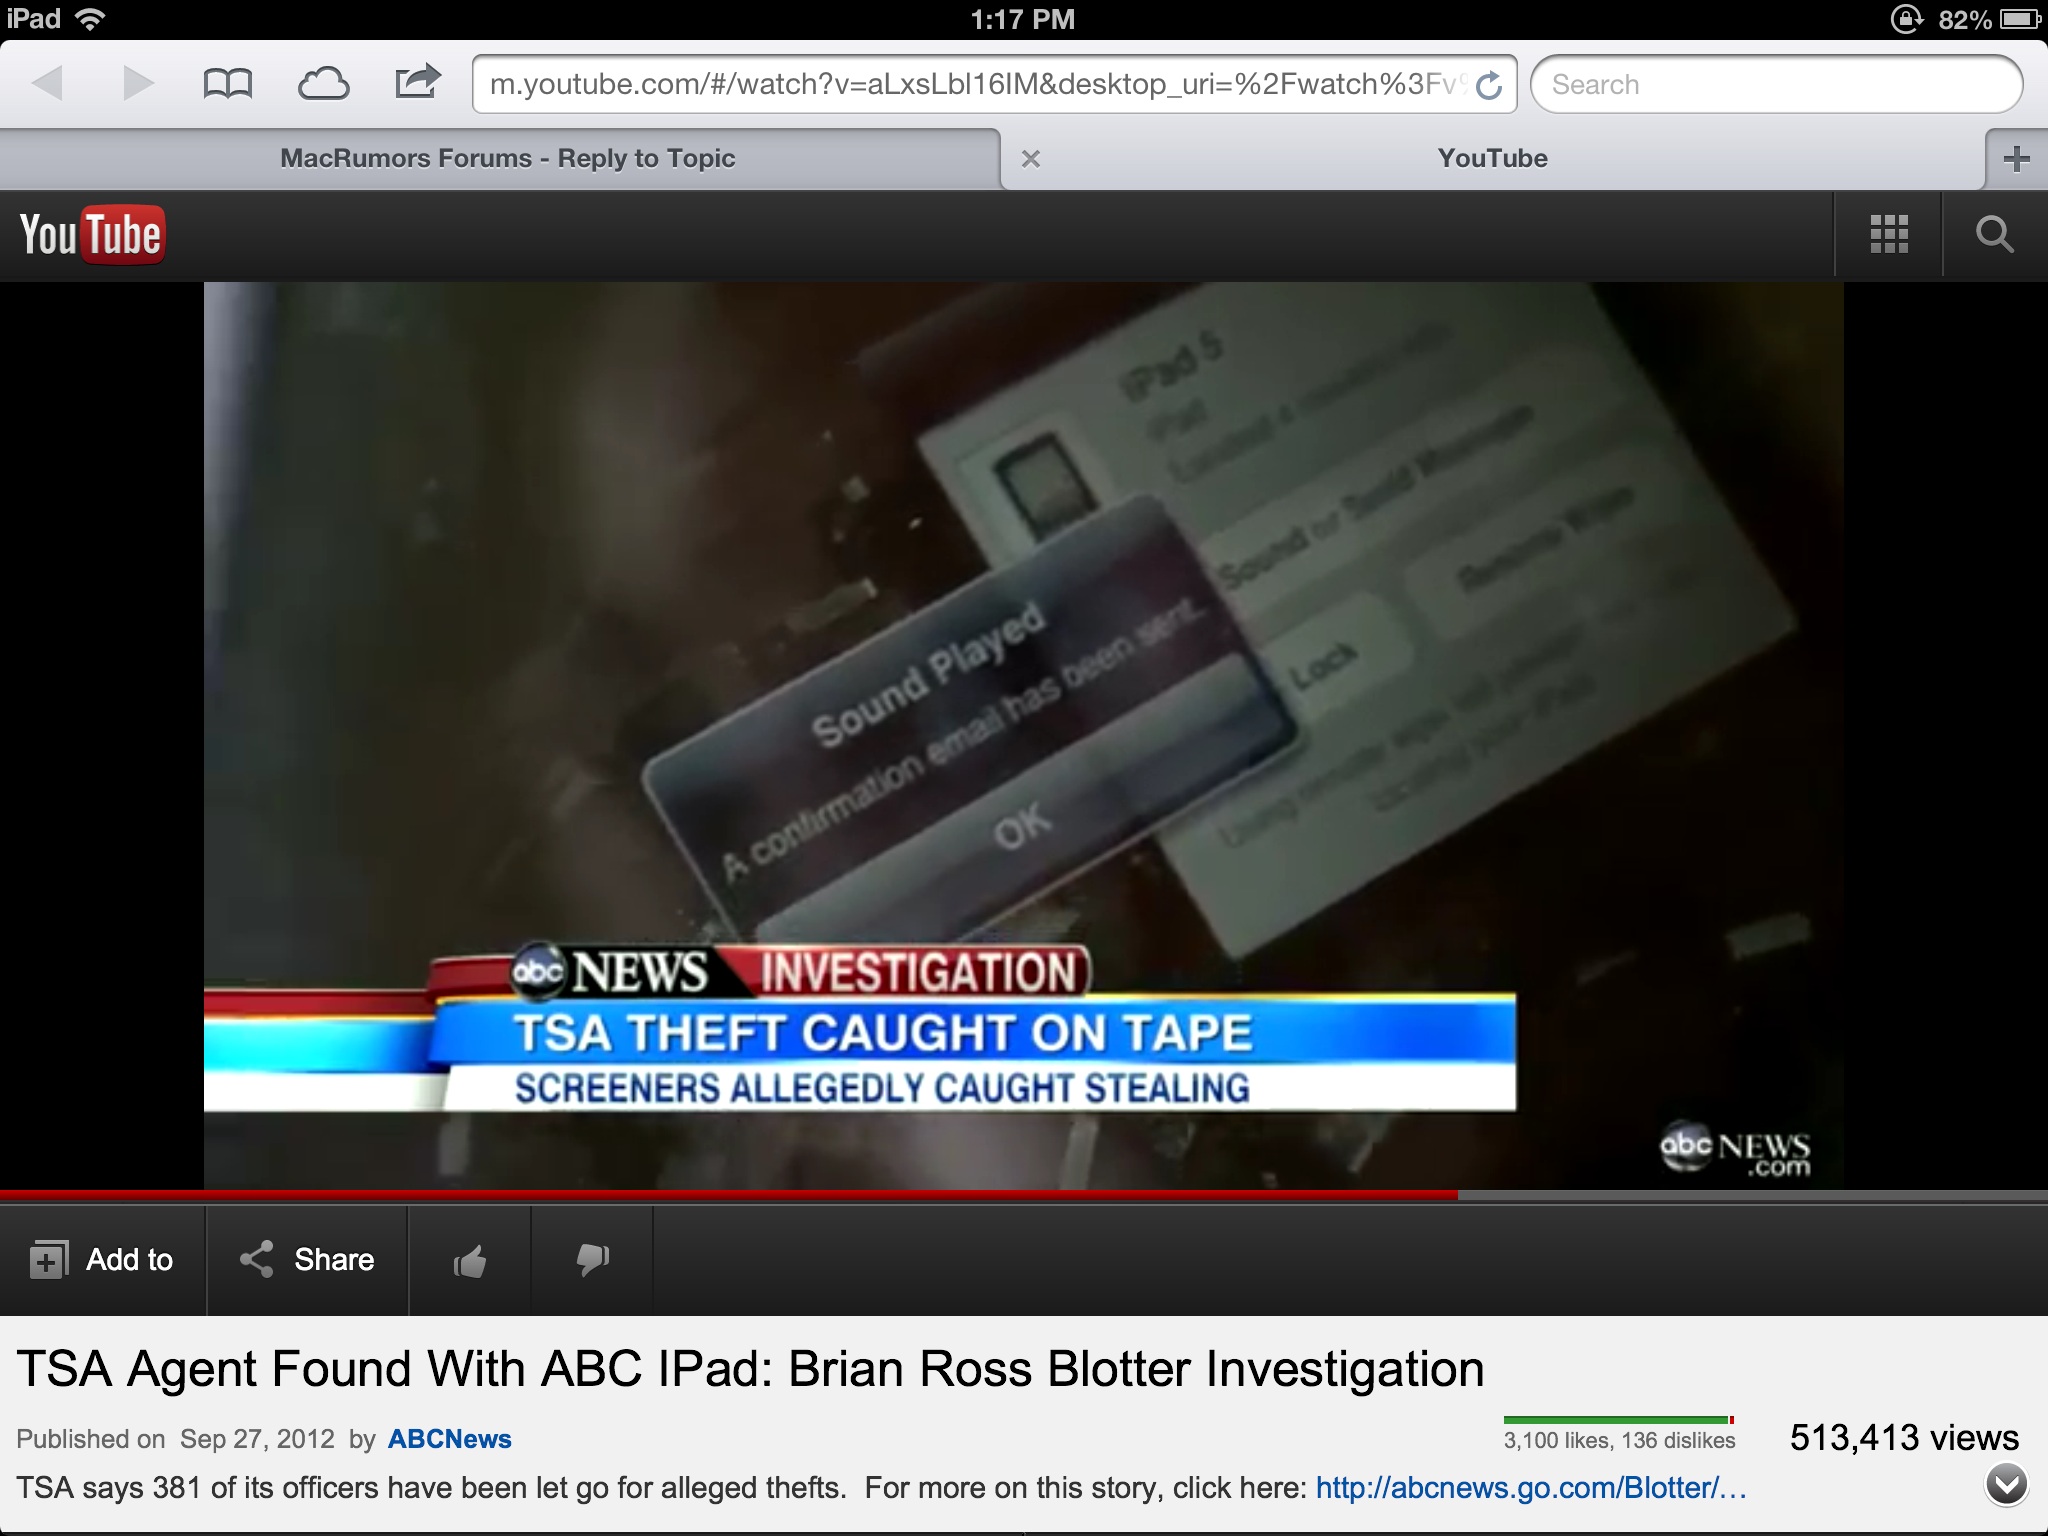Click the YouTube logo
Screen dimensions: 2048x1536
(92, 235)
